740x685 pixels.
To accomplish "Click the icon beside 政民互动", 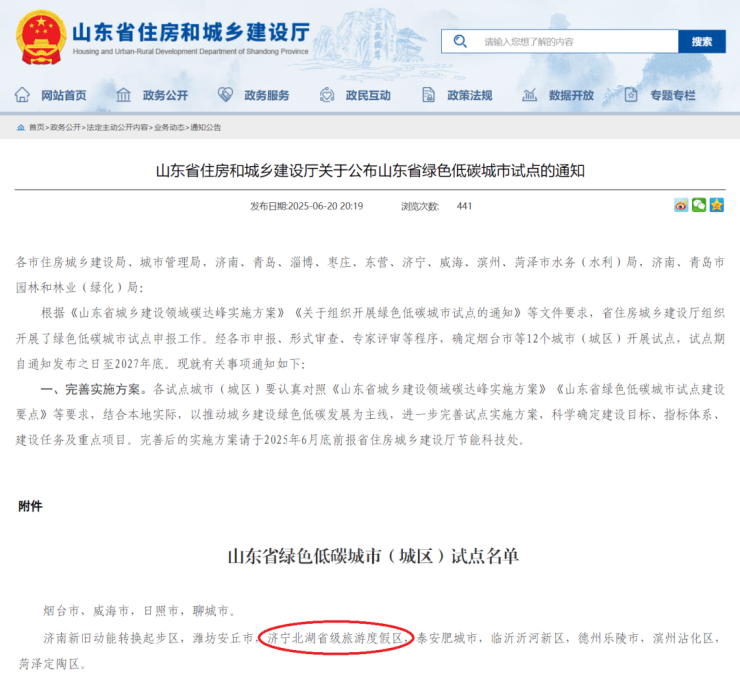I will pyautogui.click(x=327, y=95).
